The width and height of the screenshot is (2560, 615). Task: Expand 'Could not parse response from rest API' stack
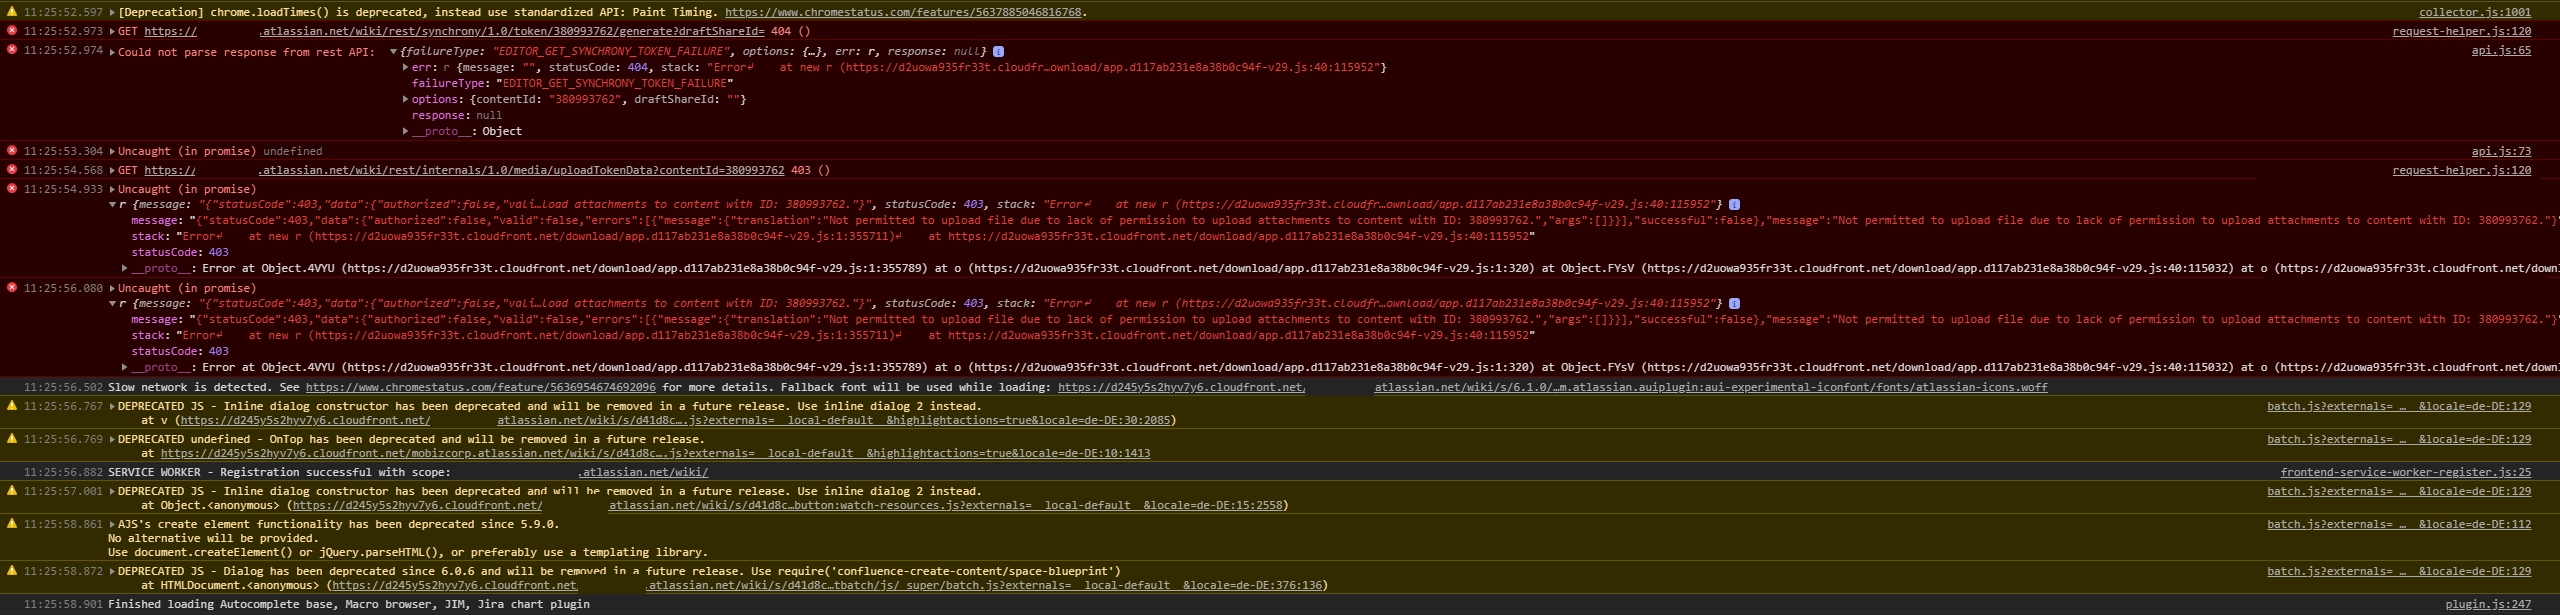(112, 52)
